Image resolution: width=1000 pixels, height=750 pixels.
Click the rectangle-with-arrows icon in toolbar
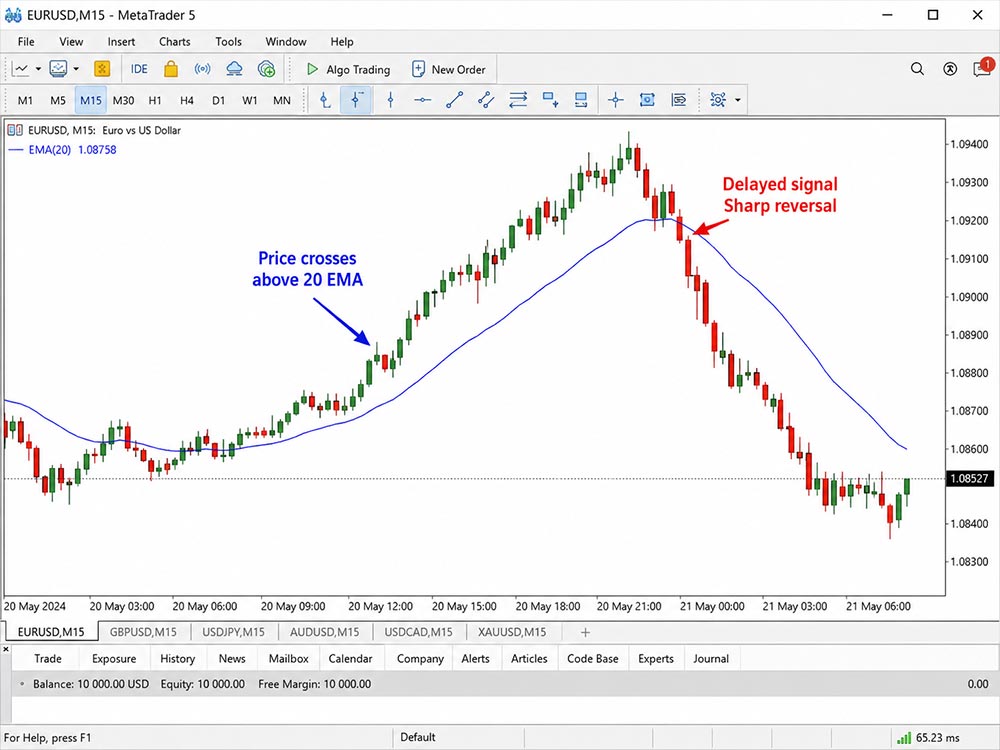point(581,100)
